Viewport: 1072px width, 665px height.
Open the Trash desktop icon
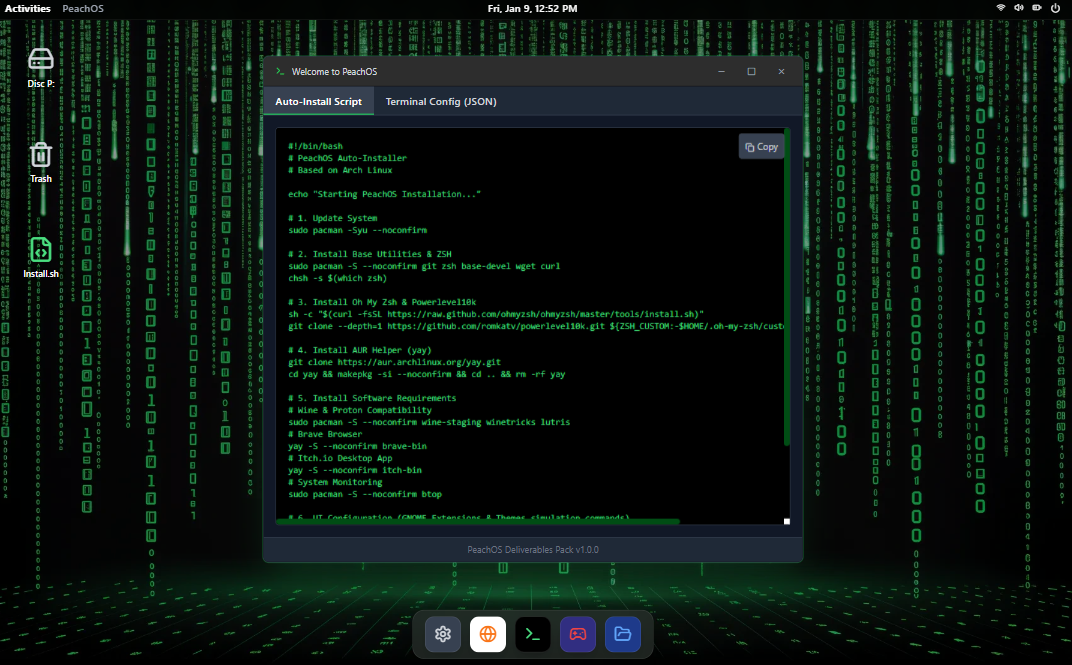[40, 162]
